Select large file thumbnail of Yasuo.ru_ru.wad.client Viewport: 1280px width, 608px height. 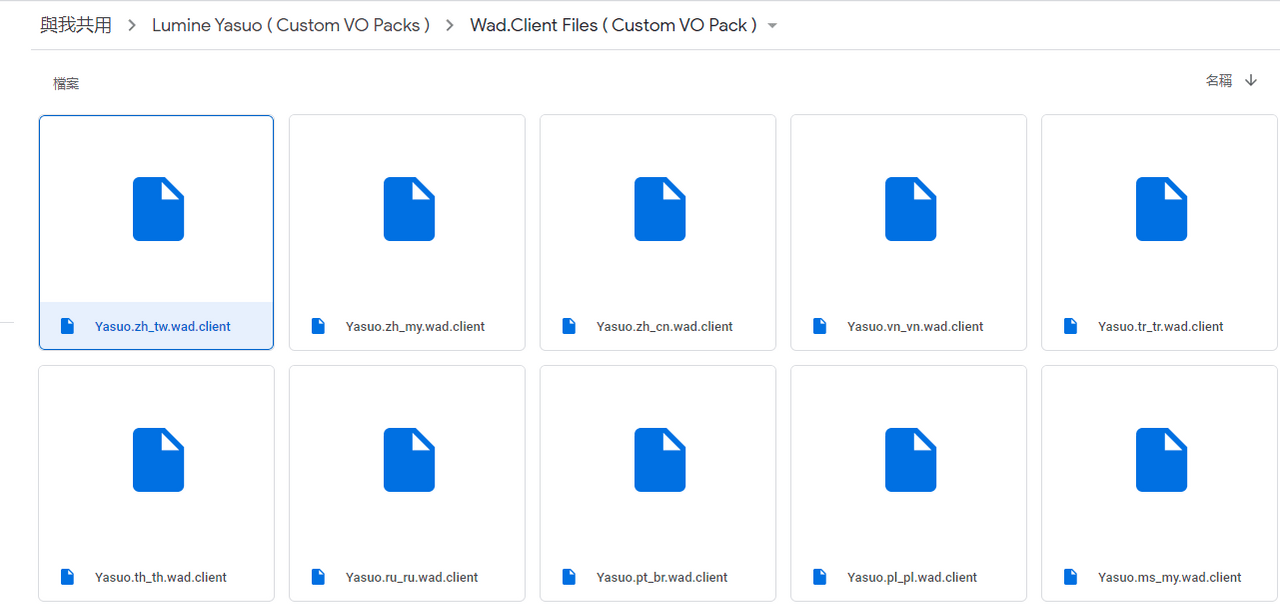tap(409, 460)
